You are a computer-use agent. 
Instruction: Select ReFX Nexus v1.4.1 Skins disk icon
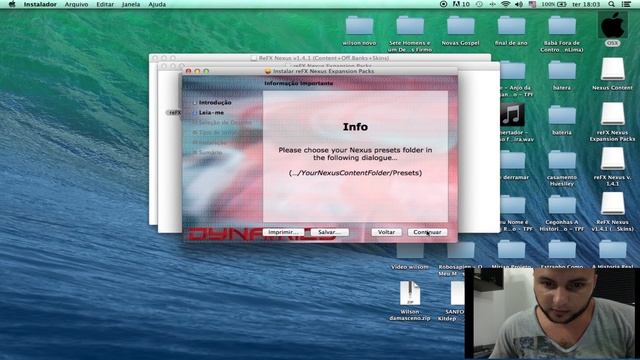point(612,204)
